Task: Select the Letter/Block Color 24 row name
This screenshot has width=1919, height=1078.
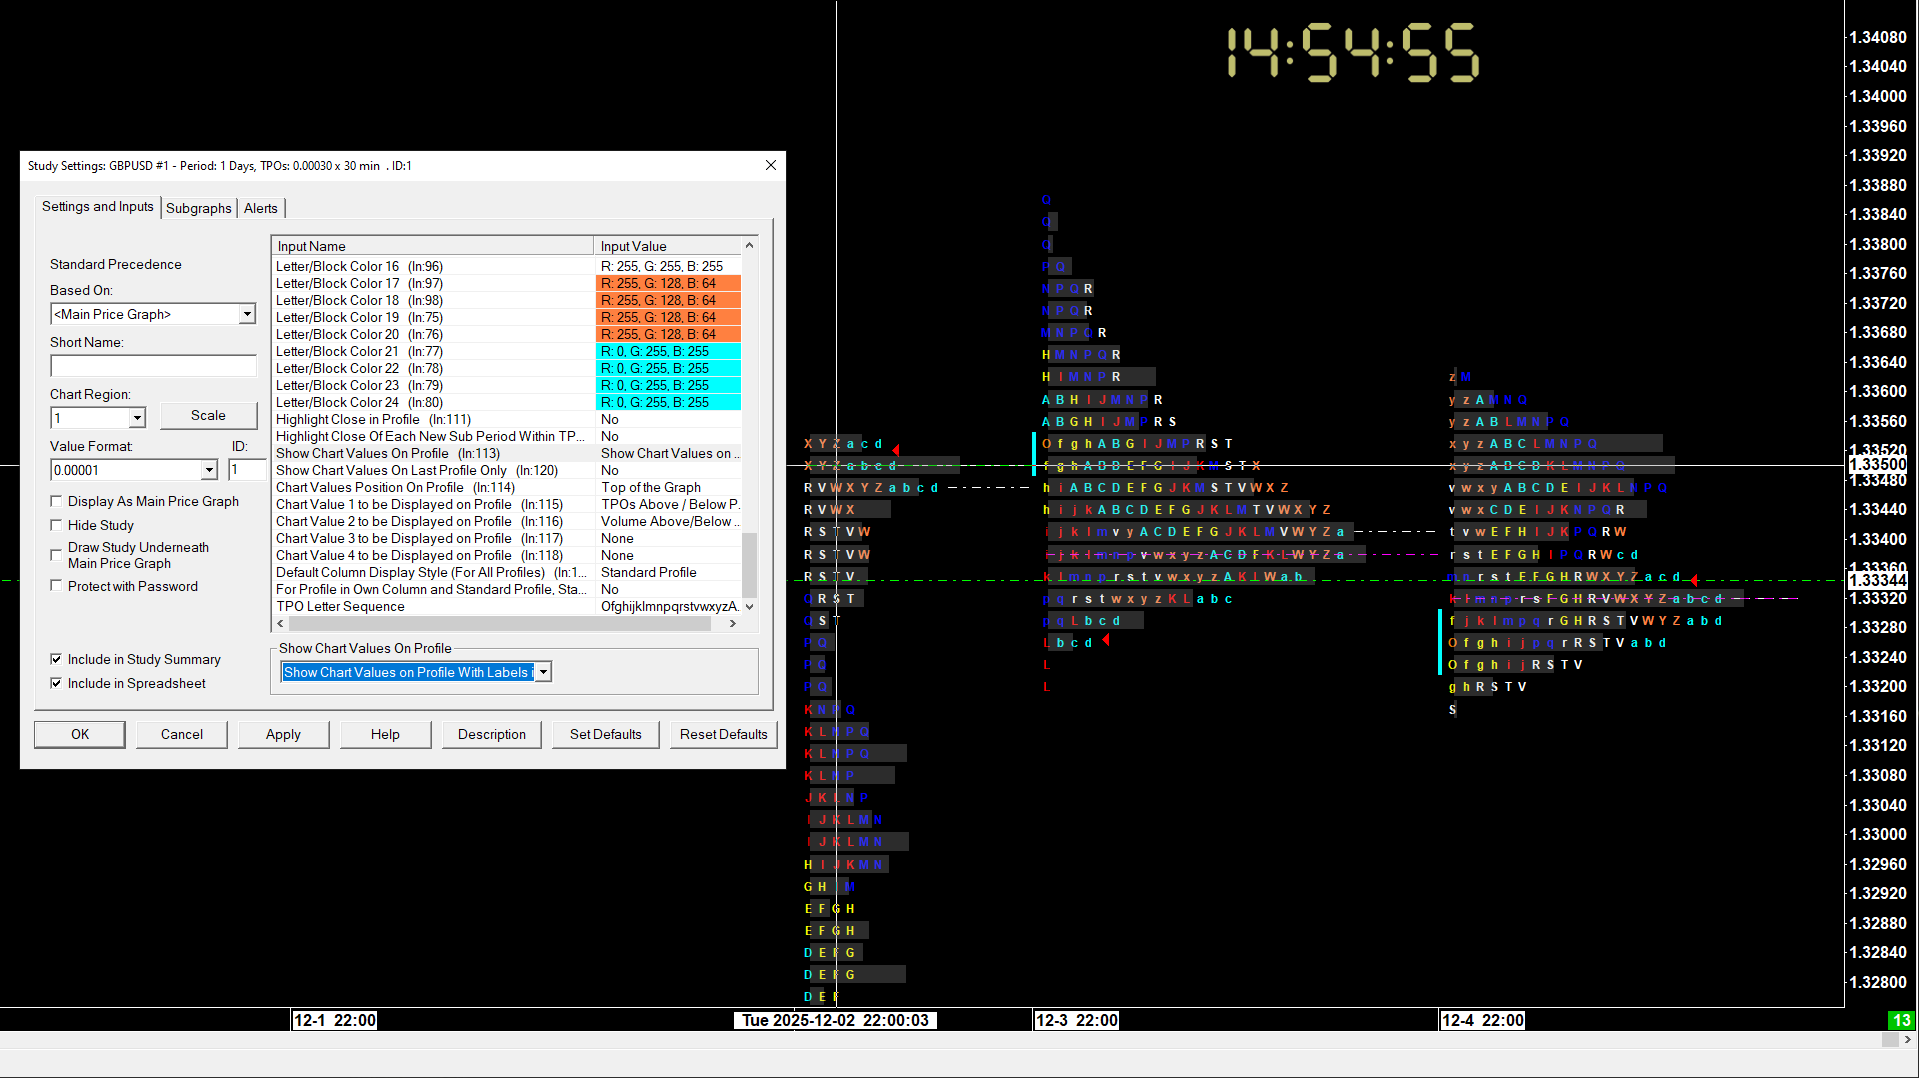Action: 359,402
